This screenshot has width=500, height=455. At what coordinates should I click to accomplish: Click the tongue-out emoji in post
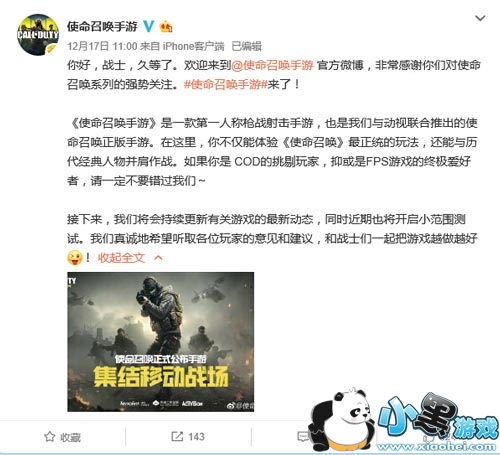coord(75,258)
